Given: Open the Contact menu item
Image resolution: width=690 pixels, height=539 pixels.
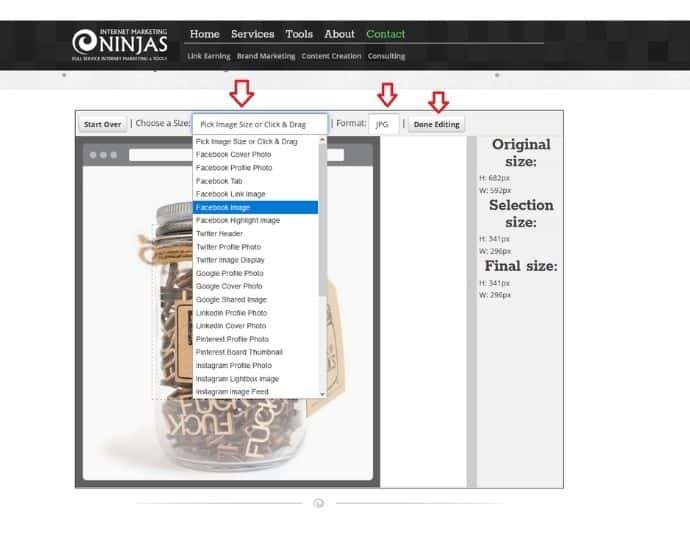Looking at the screenshot, I should point(385,34).
